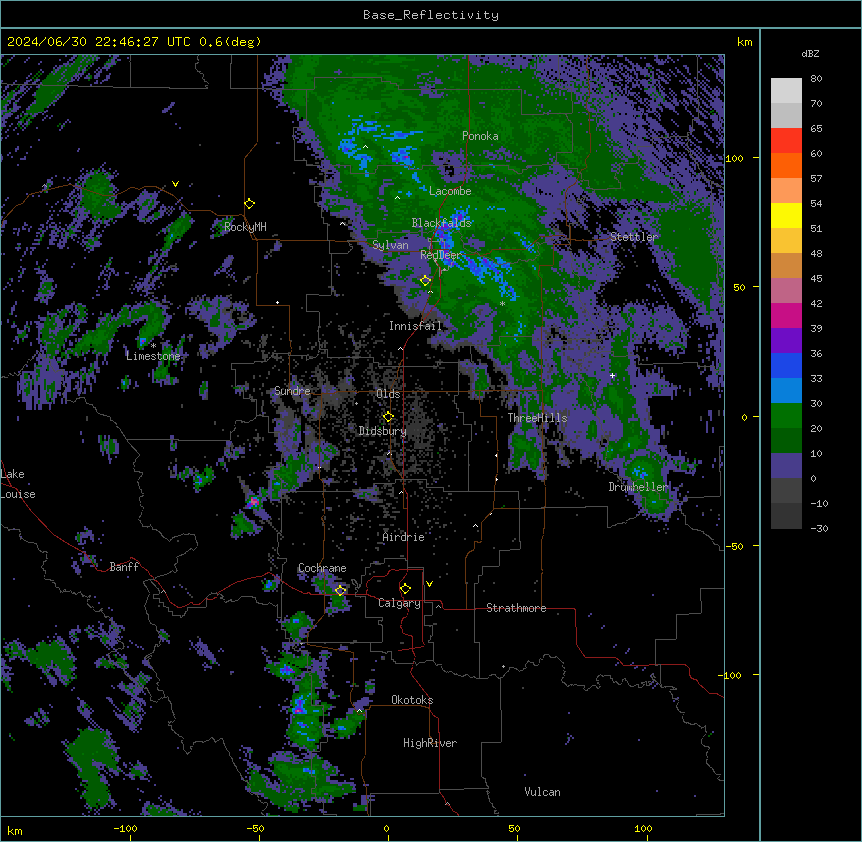Click the RedDeer city label
This screenshot has height=842, width=862.
click(441, 255)
